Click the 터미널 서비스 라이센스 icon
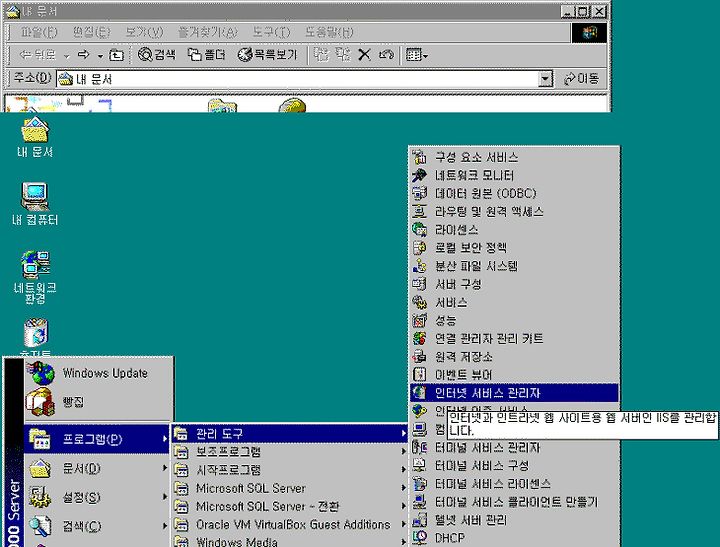This screenshot has height=547, width=720. [x=419, y=484]
